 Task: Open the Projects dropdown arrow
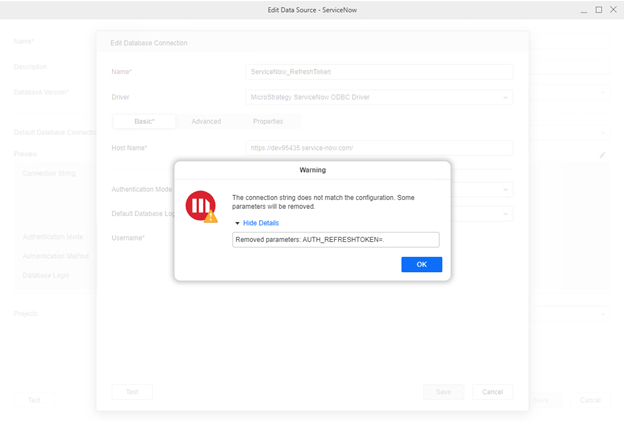click(x=603, y=314)
